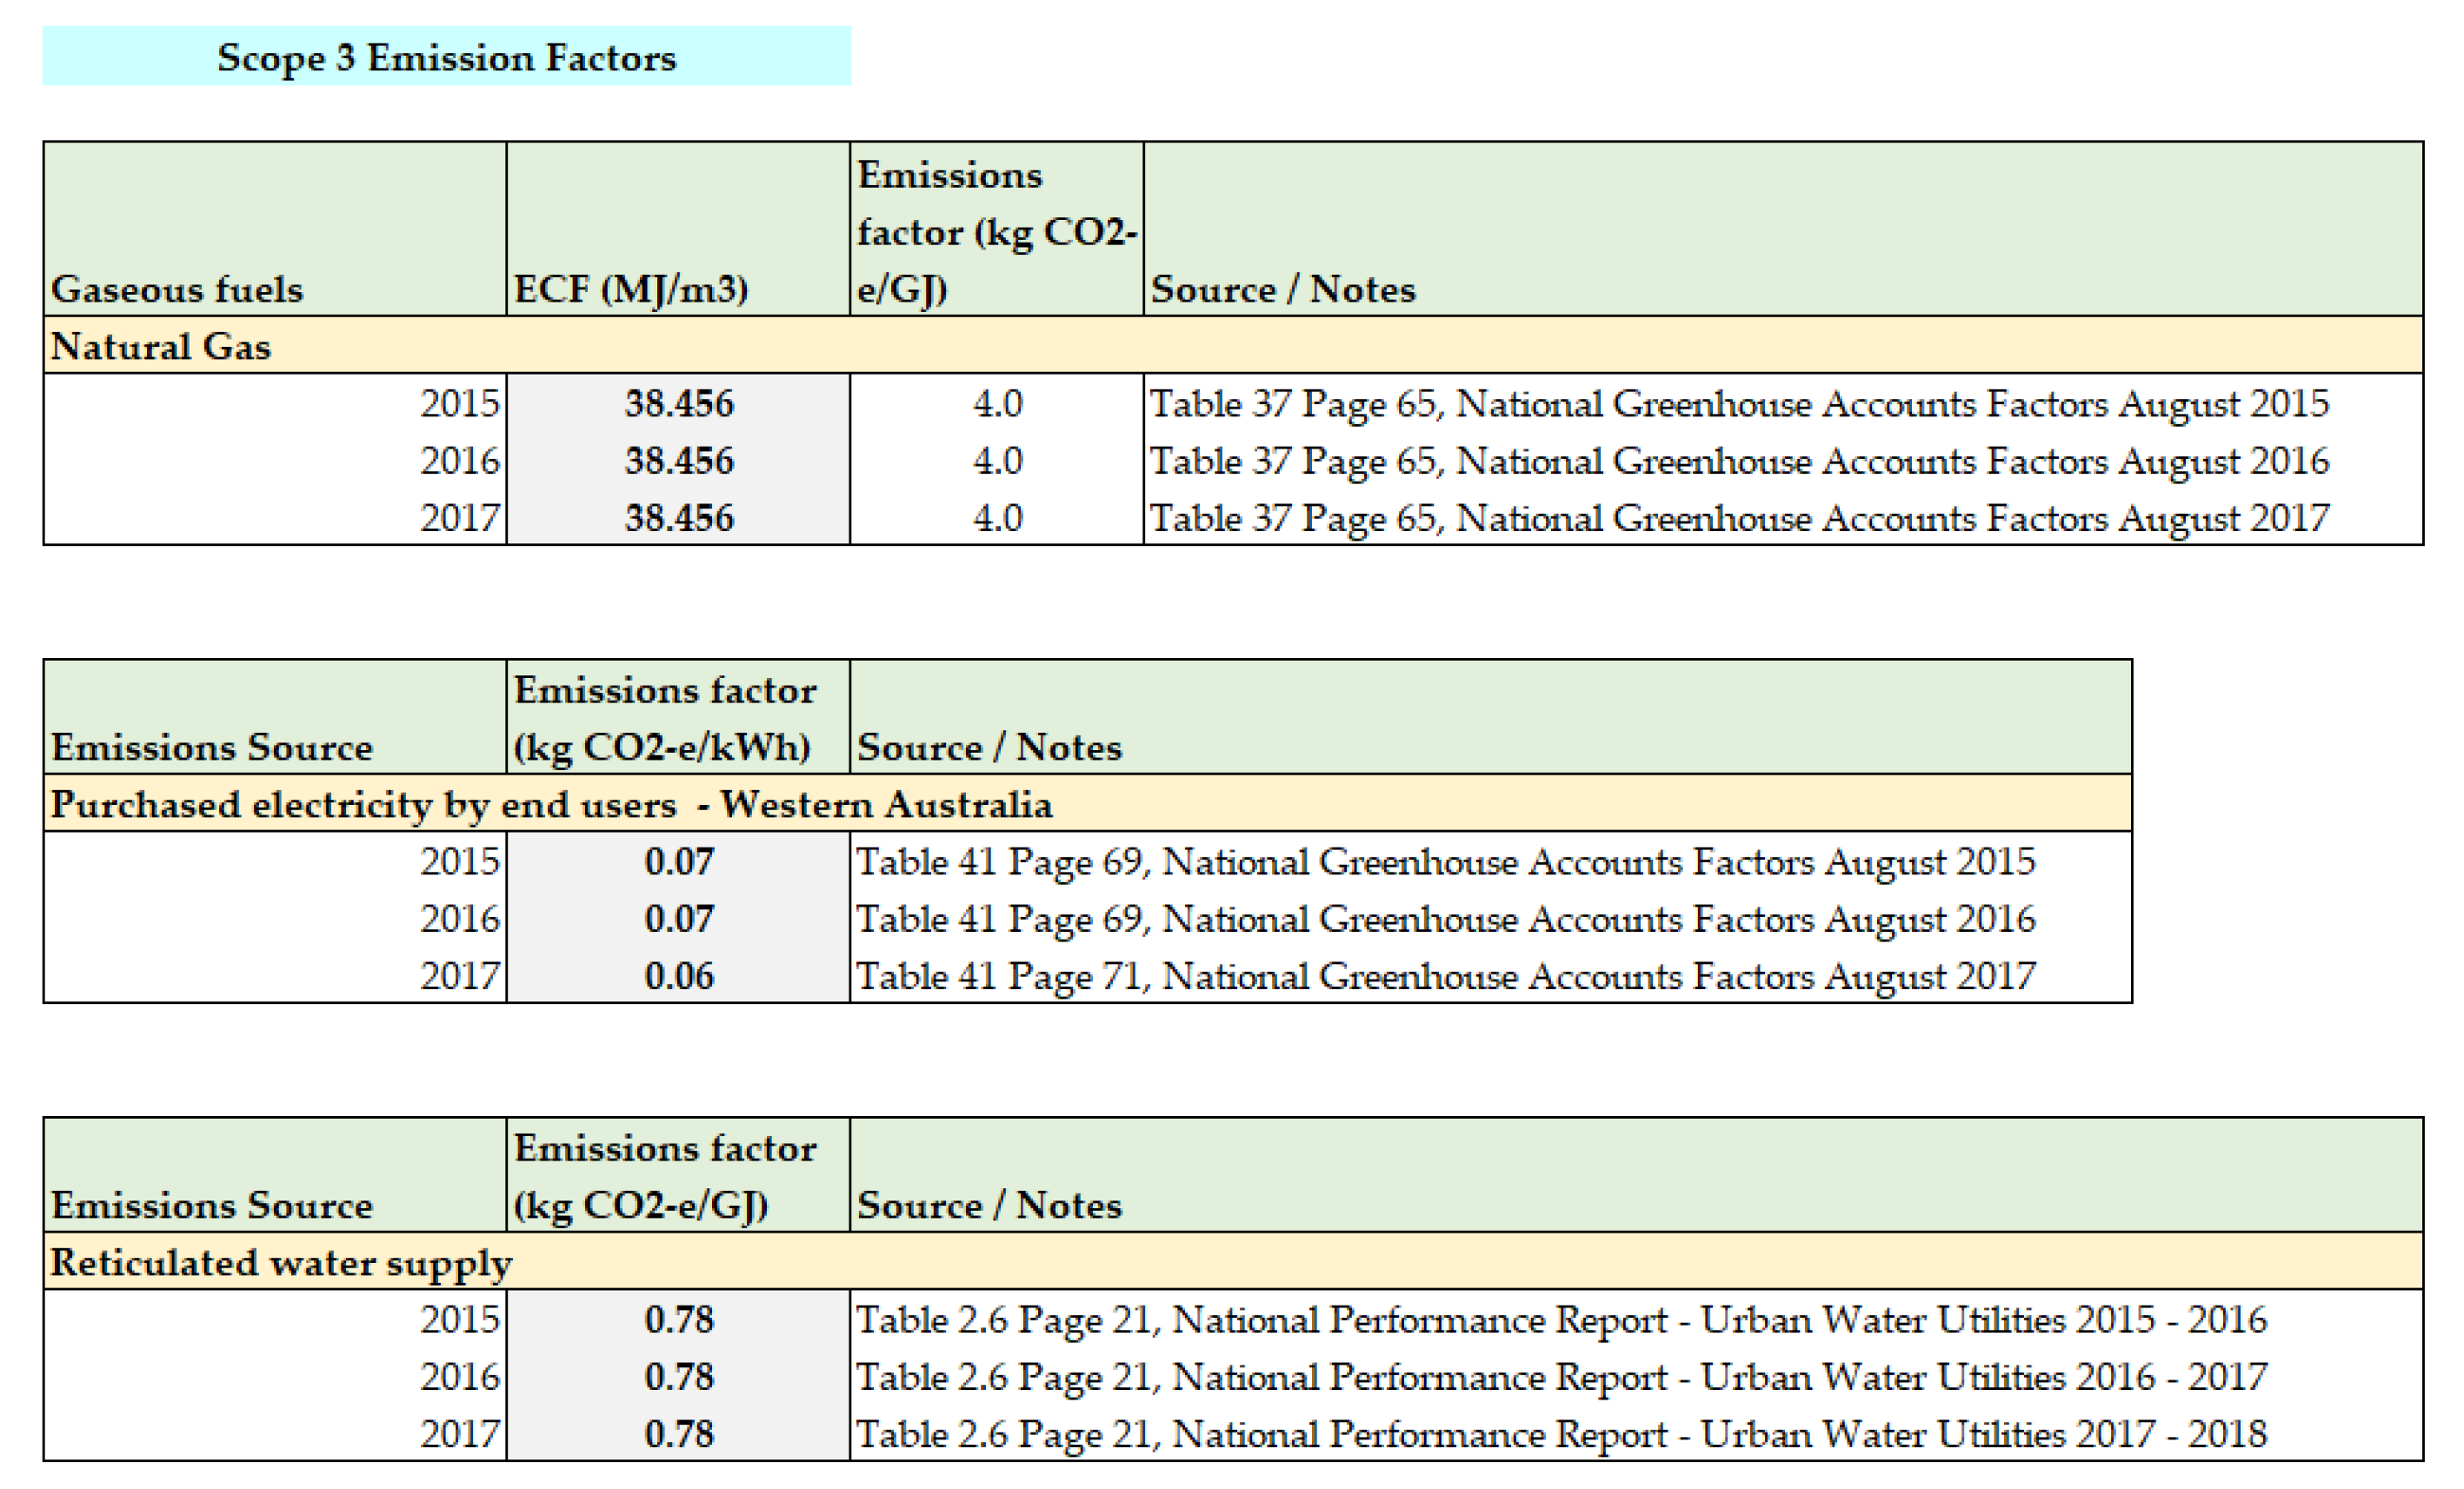Click the year 2016 cell under Reticulated water
Image resolution: width=2464 pixels, height=1489 pixels.
tap(458, 1377)
